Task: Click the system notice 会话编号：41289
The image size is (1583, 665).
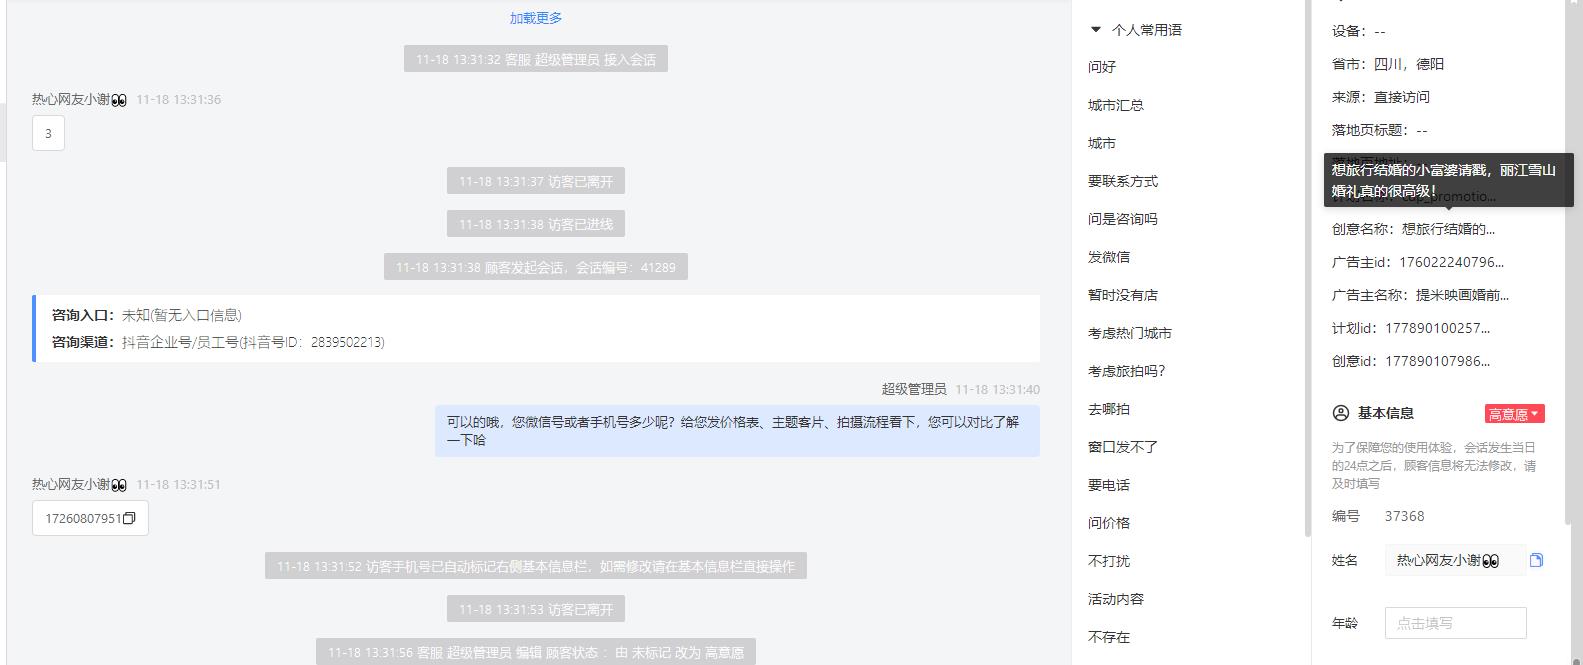Action: [x=536, y=267]
